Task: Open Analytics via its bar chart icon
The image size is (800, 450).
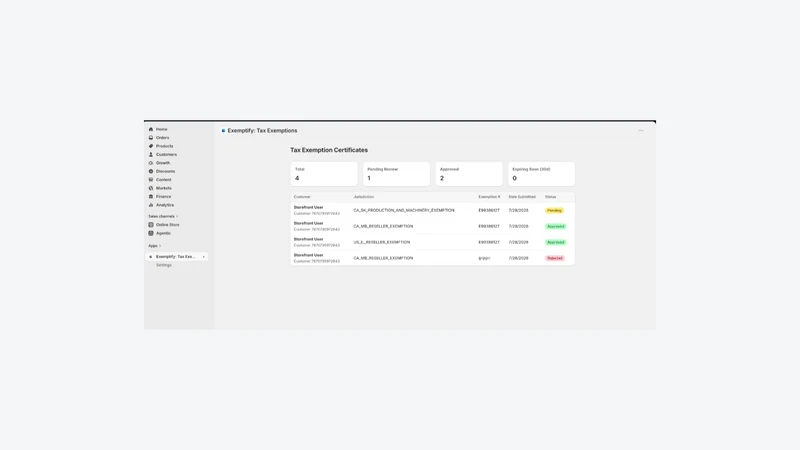Action: 151,205
